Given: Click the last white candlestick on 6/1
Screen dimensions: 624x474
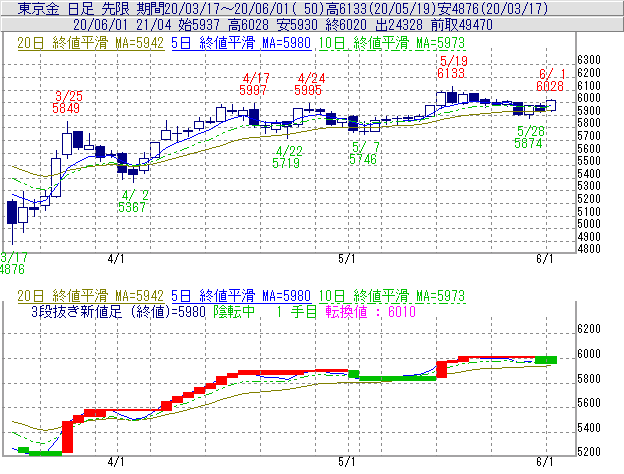Looking at the screenshot, I should pyautogui.click(x=551, y=105).
